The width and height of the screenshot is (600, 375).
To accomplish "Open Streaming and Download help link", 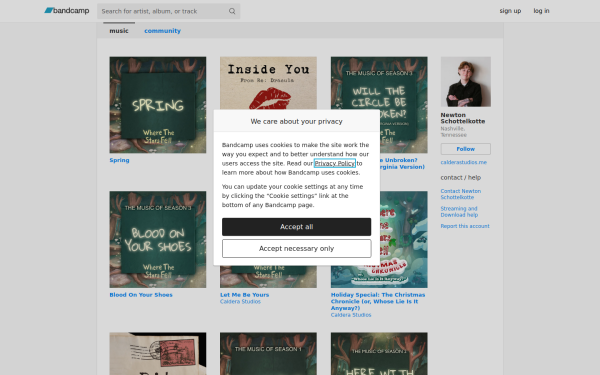I will pos(459,212).
